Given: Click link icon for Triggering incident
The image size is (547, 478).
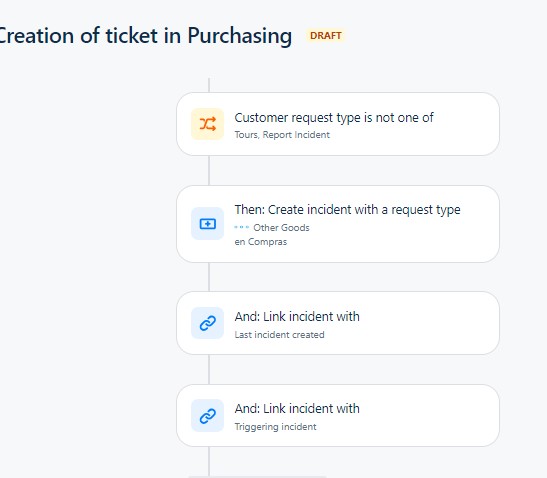Looking at the screenshot, I should click(207, 416).
